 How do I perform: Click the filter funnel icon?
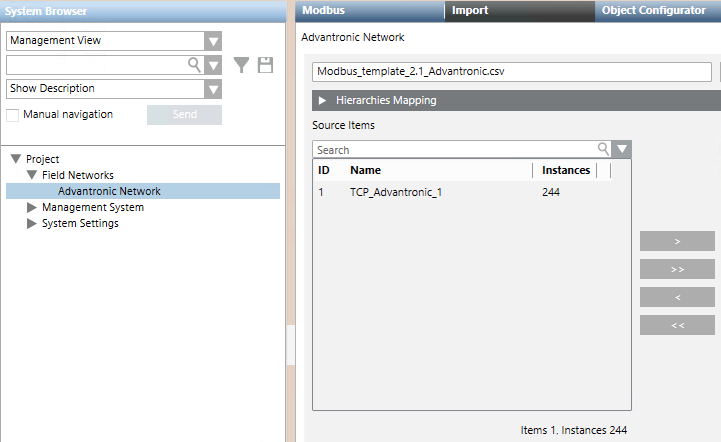[x=242, y=65]
